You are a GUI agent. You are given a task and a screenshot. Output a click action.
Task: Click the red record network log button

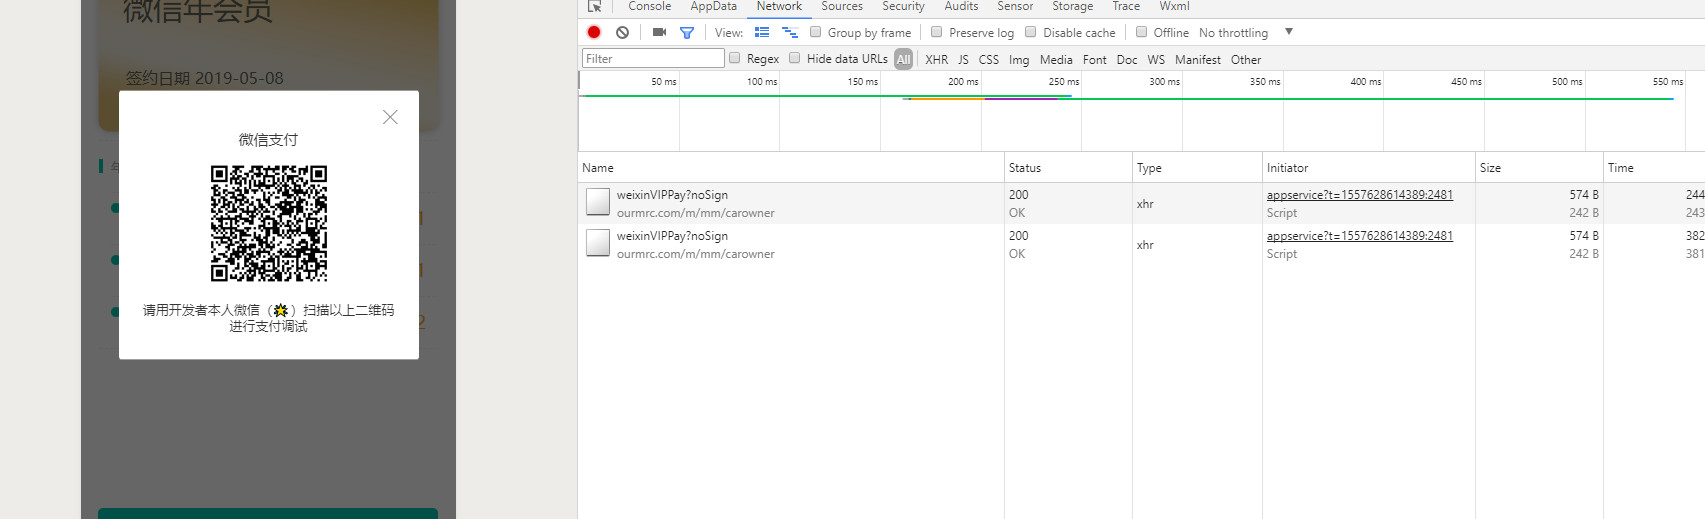coord(594,32)
